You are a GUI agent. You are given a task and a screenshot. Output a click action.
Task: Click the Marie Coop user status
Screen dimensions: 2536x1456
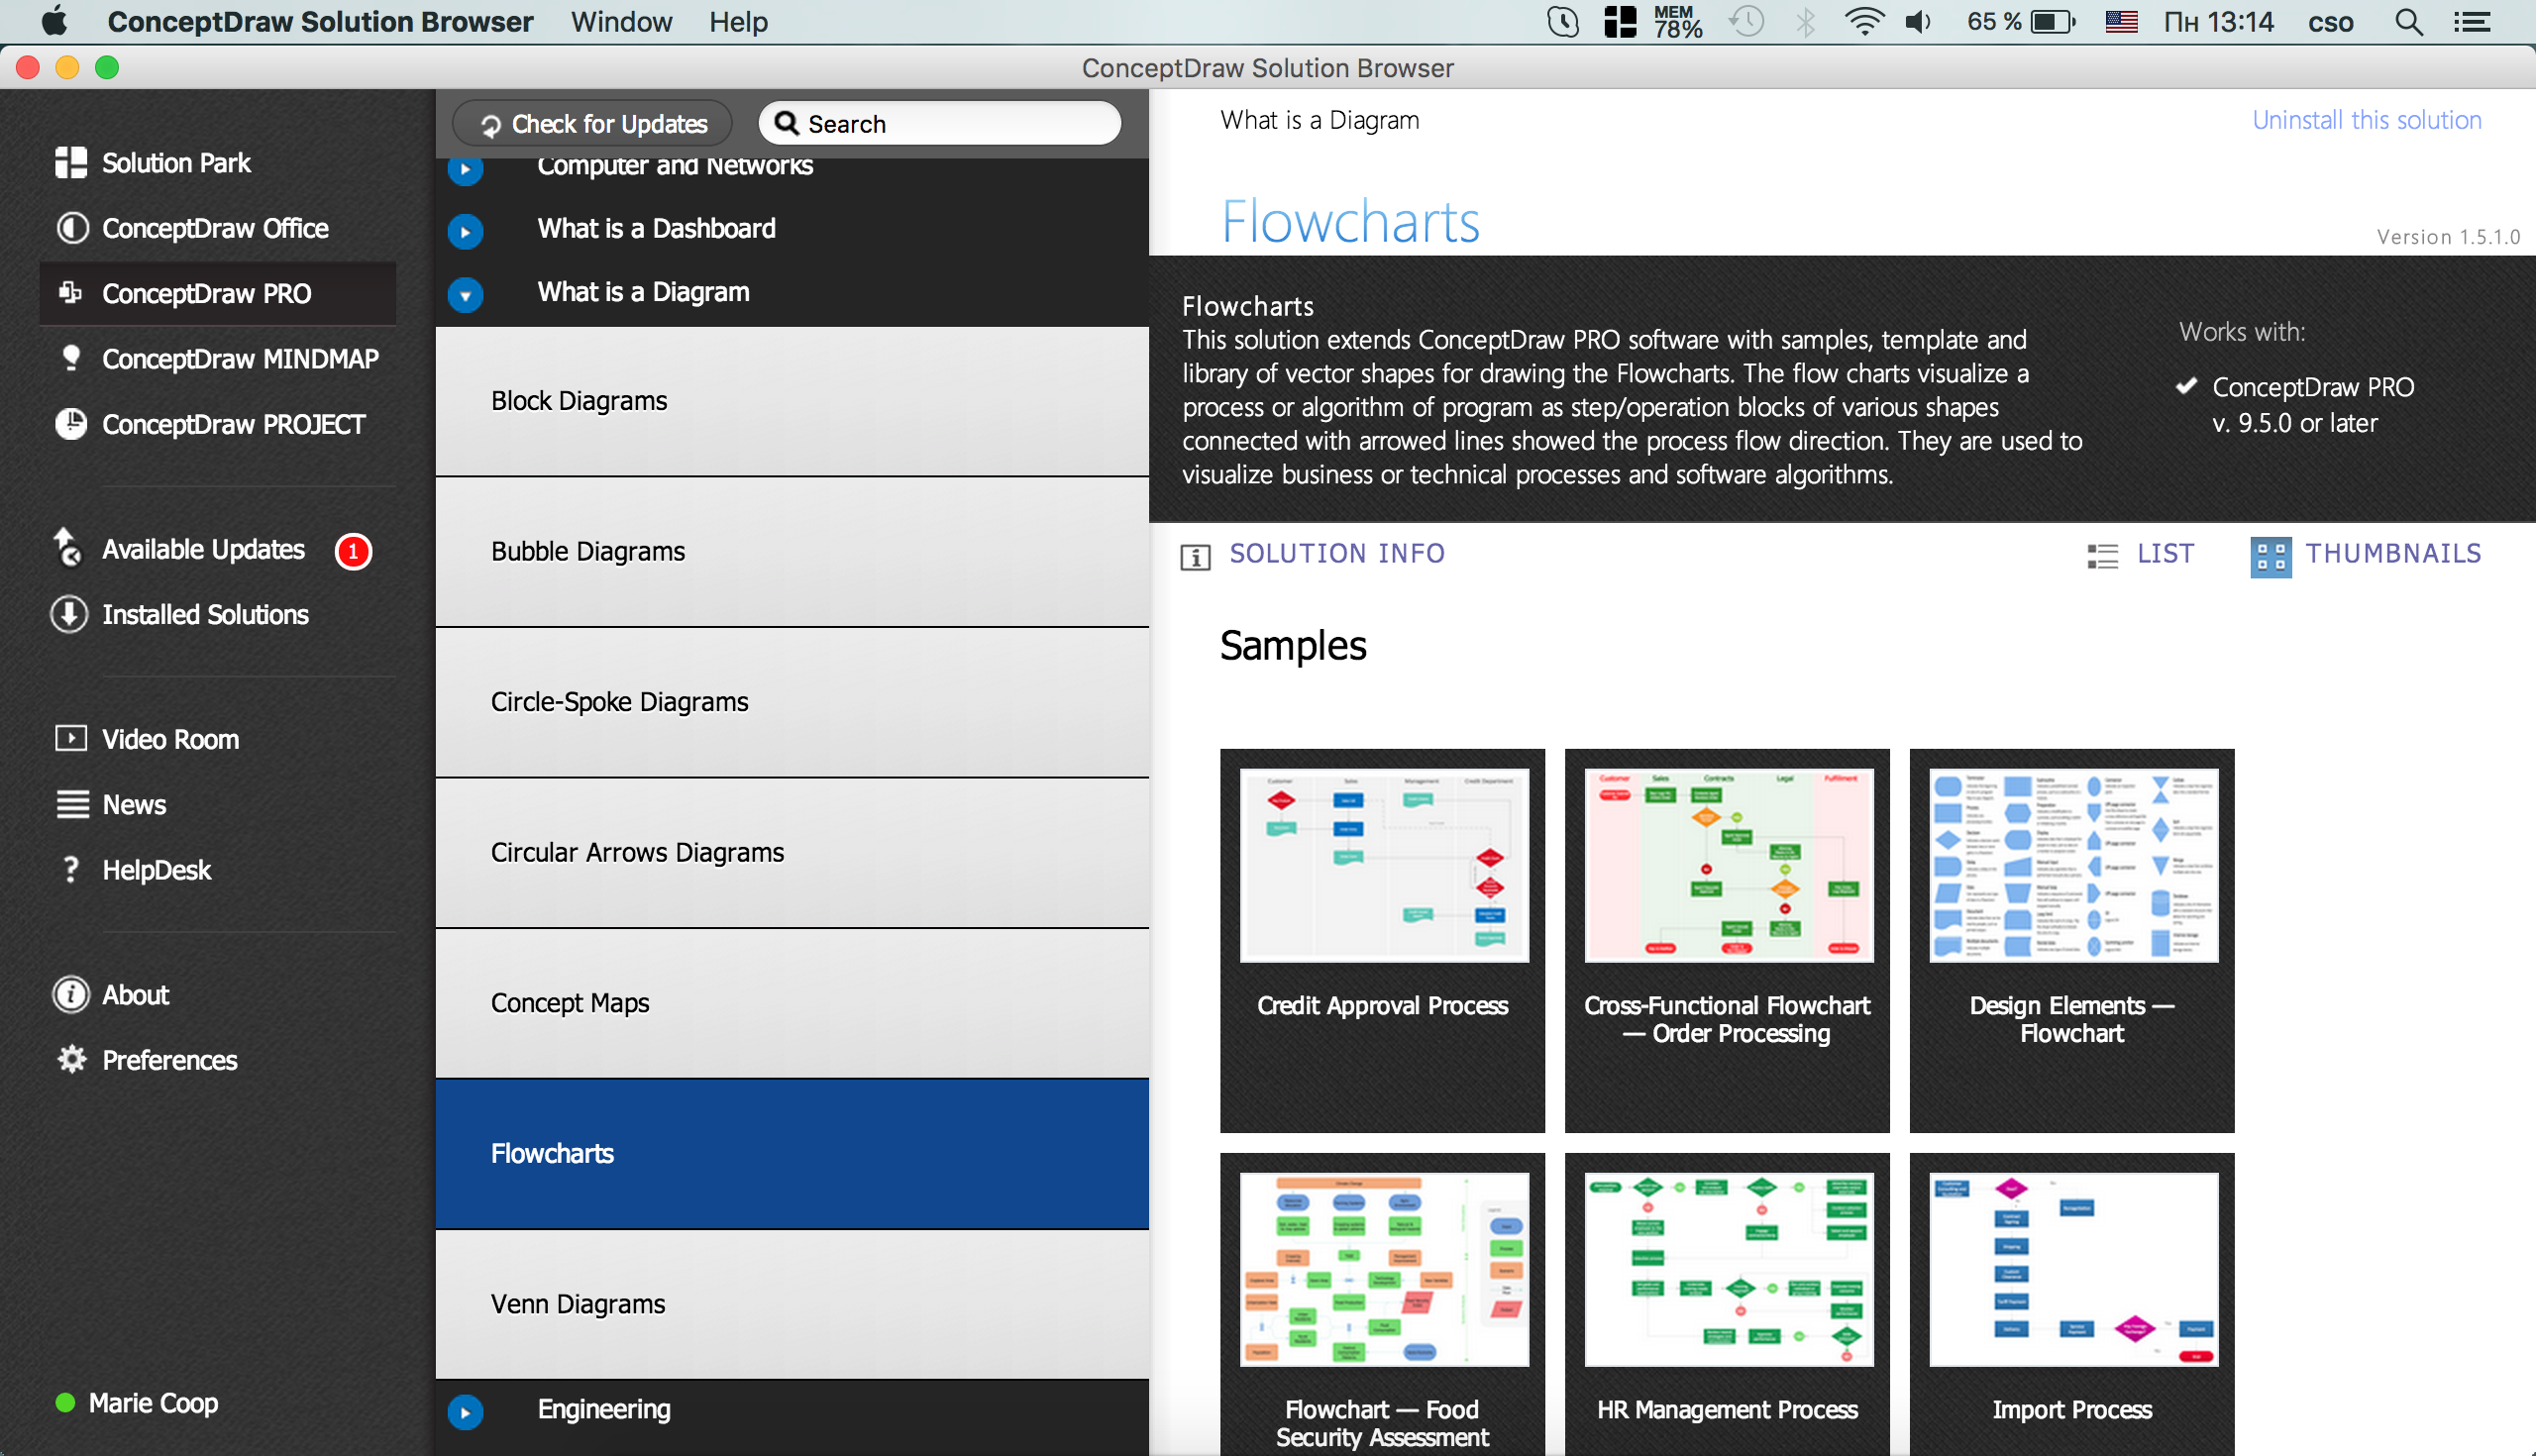coord(137,1402)
